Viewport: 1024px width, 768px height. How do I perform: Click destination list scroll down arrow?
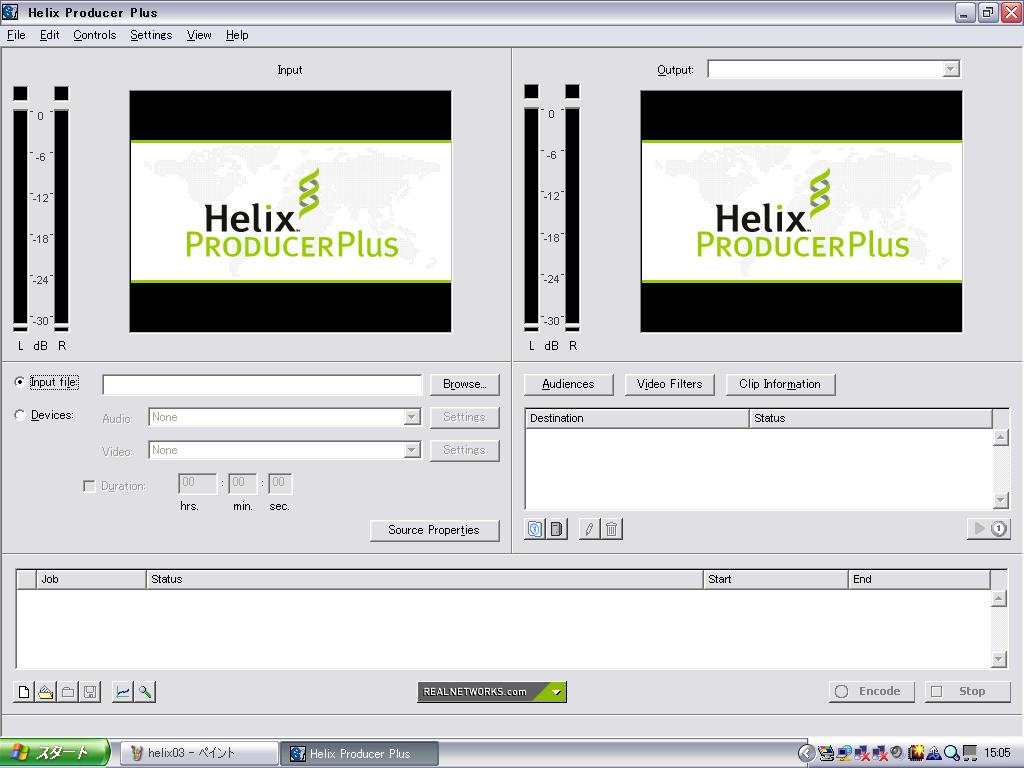[1000, 500]
